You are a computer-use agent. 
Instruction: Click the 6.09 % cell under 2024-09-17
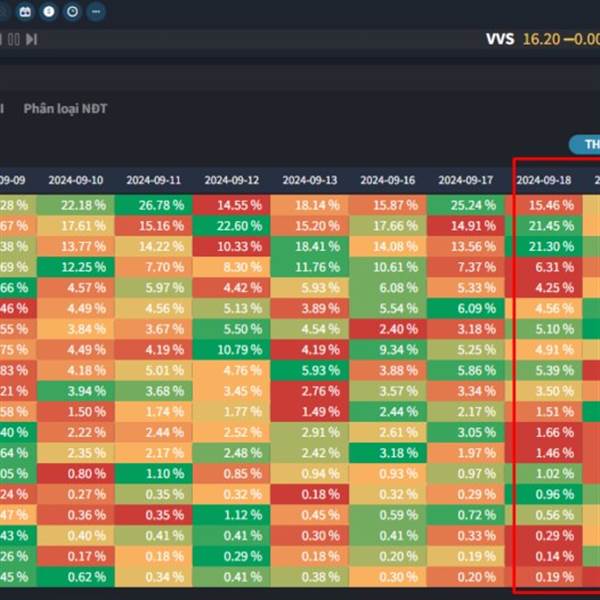466,308
